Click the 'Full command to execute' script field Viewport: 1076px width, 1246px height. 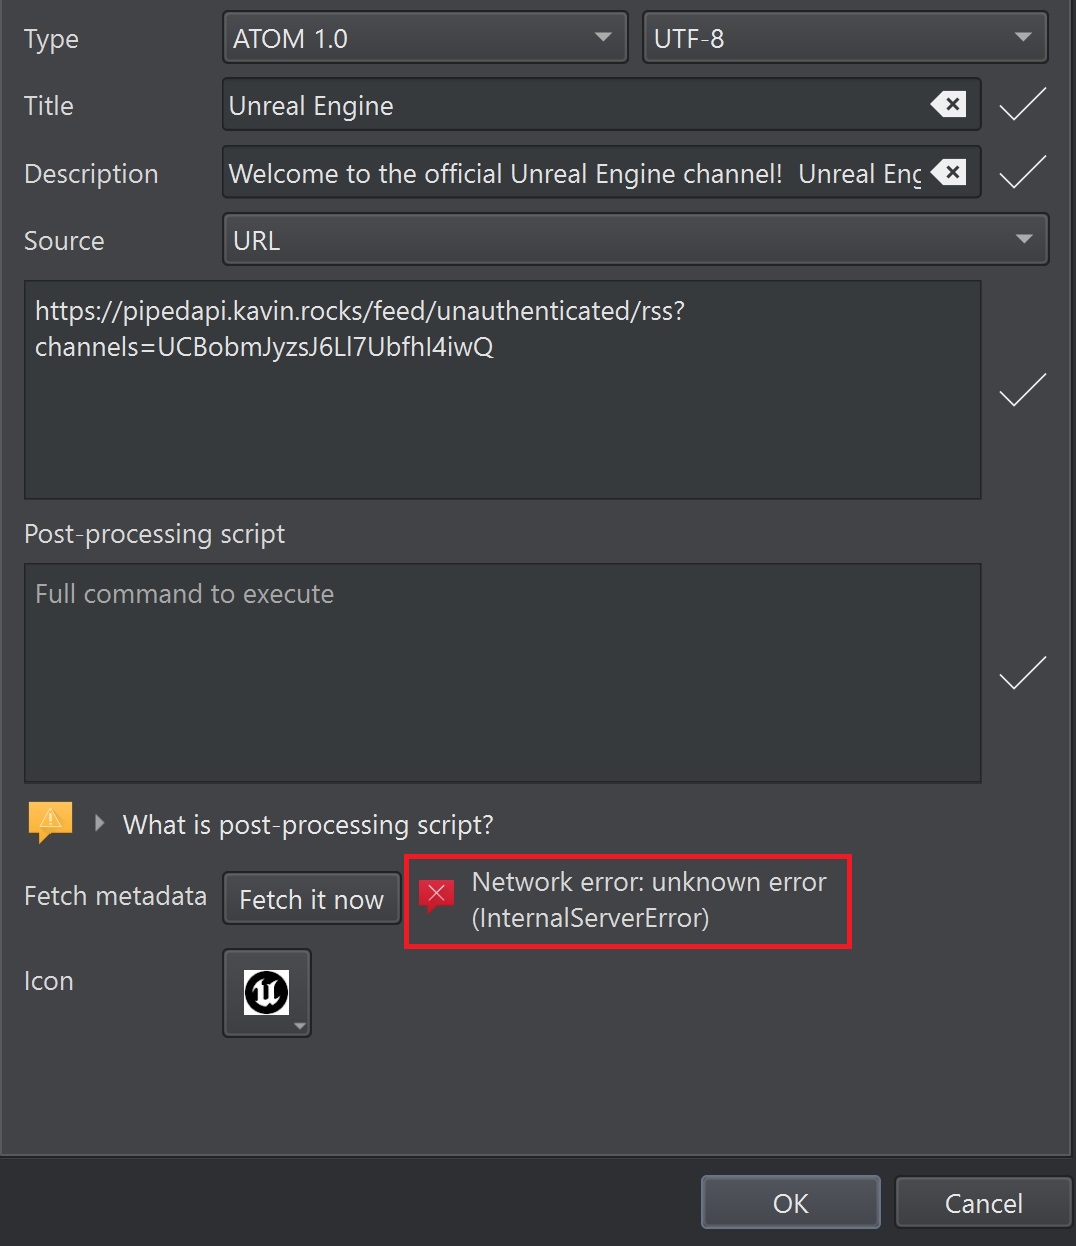point(500,672)
